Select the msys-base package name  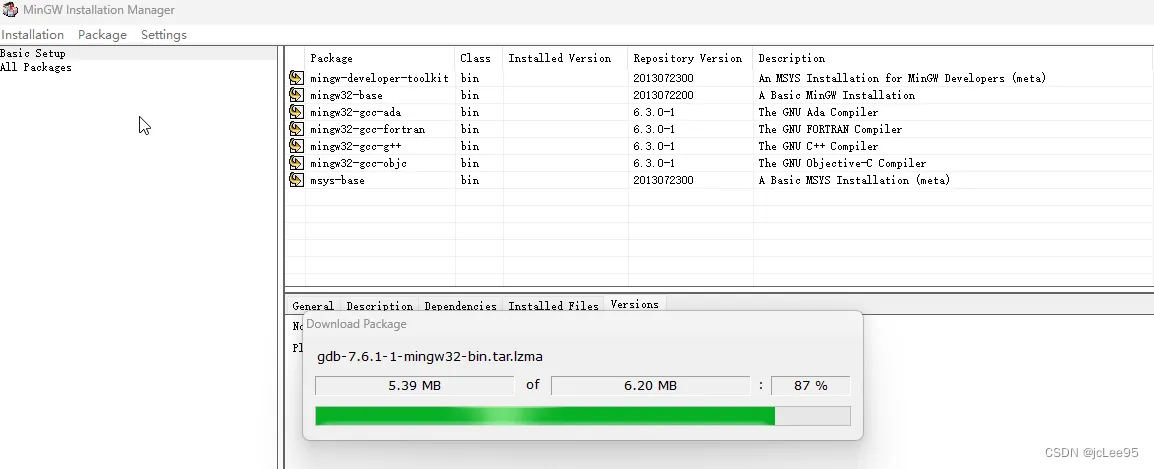click(x=337, y=180)
